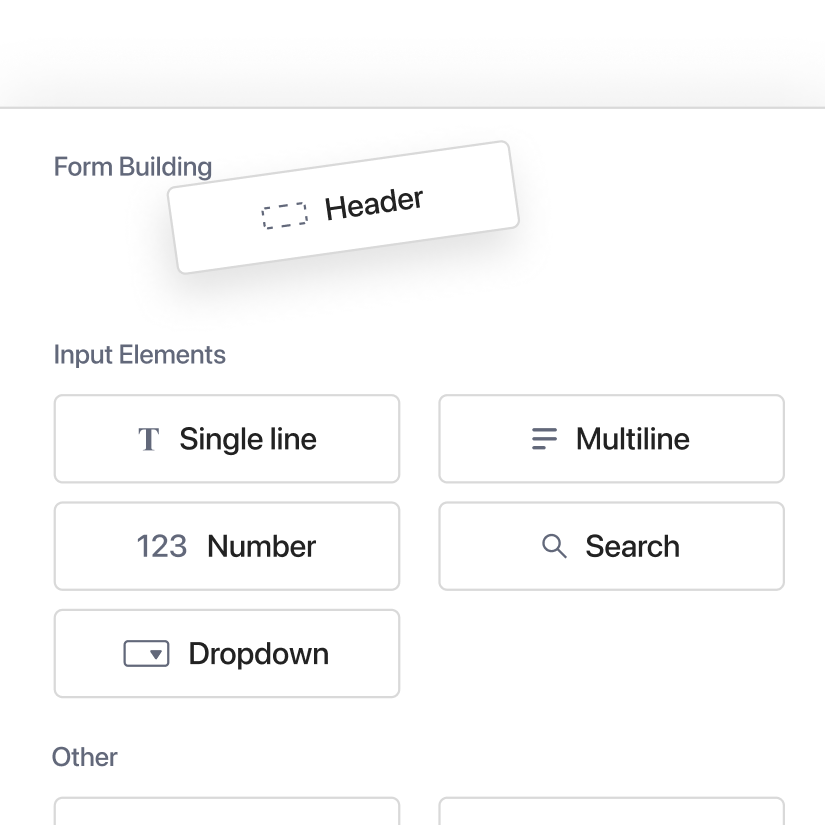Click the blank top bar above Form Building

(x=412, y=52)
